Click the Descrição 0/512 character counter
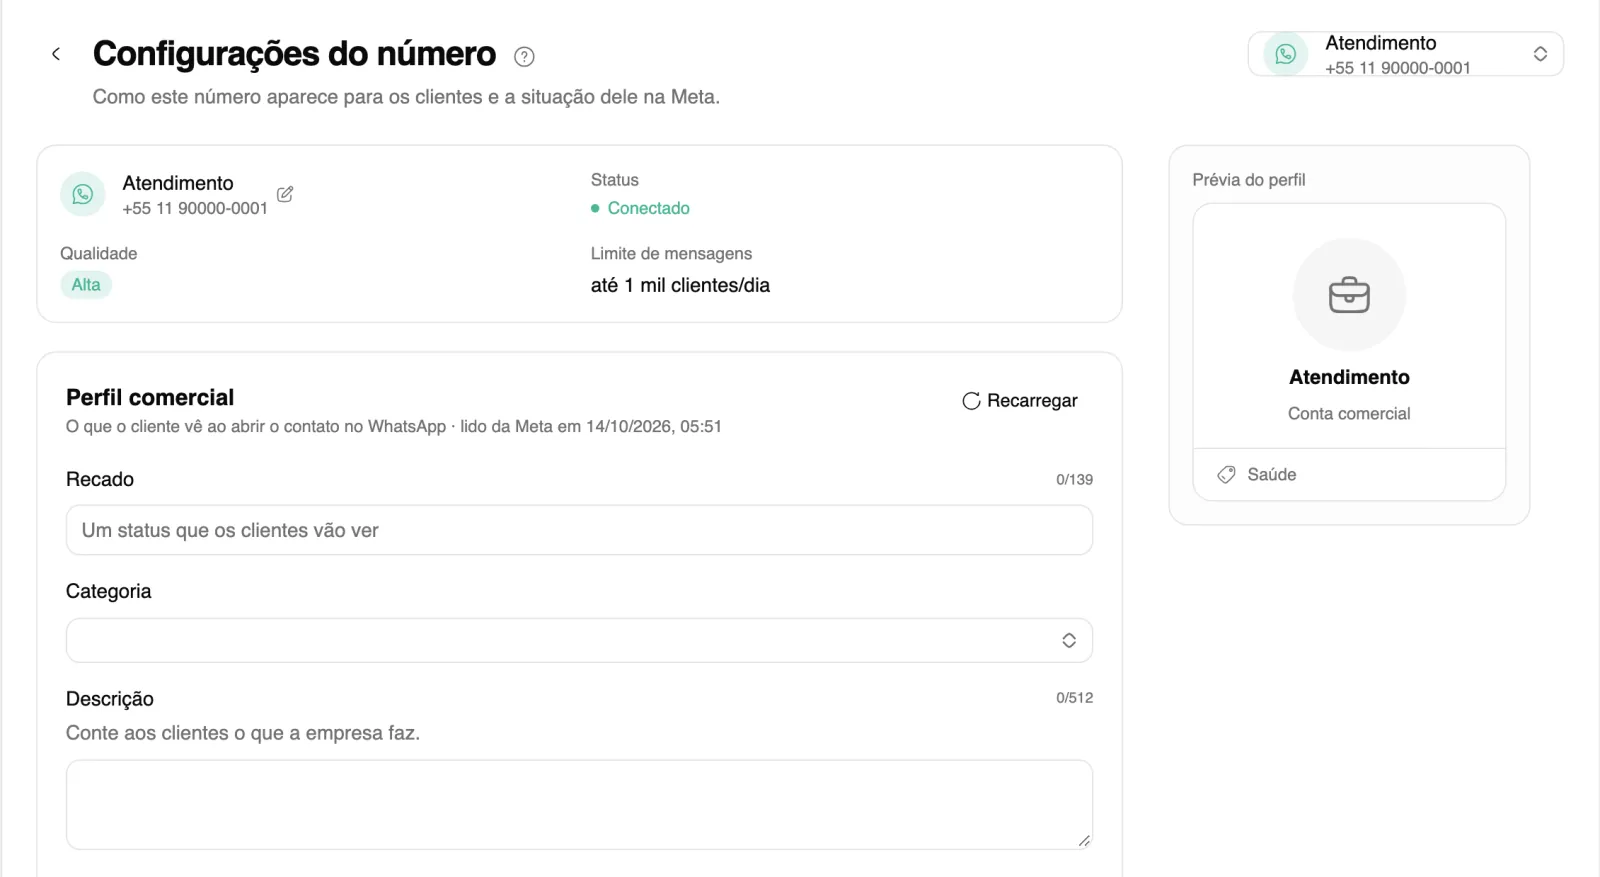Viewport: 1600px width, 877px height. click(1074, 698)
